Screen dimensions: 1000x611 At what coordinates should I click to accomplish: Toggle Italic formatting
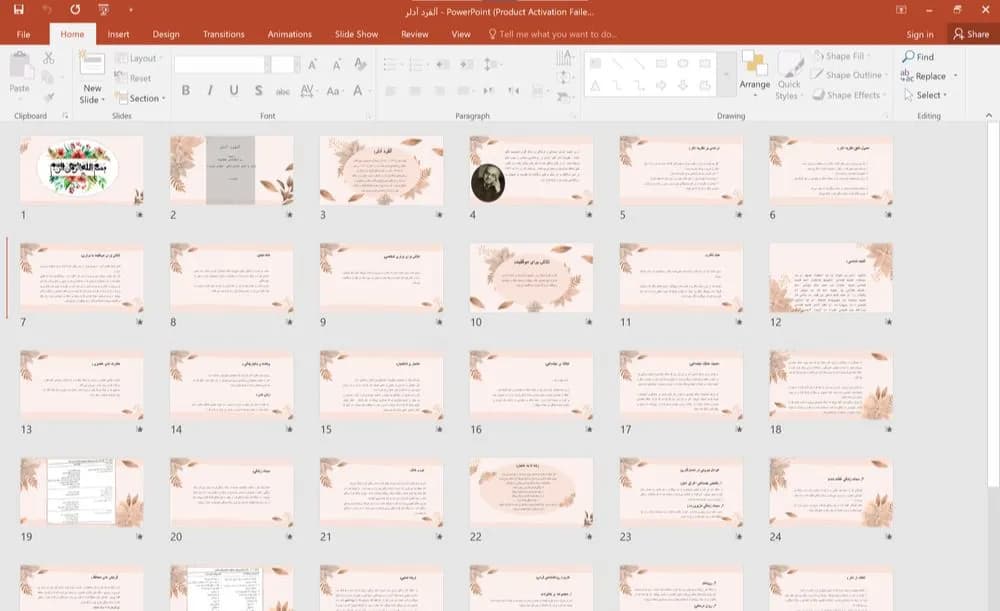pos(210,91)
